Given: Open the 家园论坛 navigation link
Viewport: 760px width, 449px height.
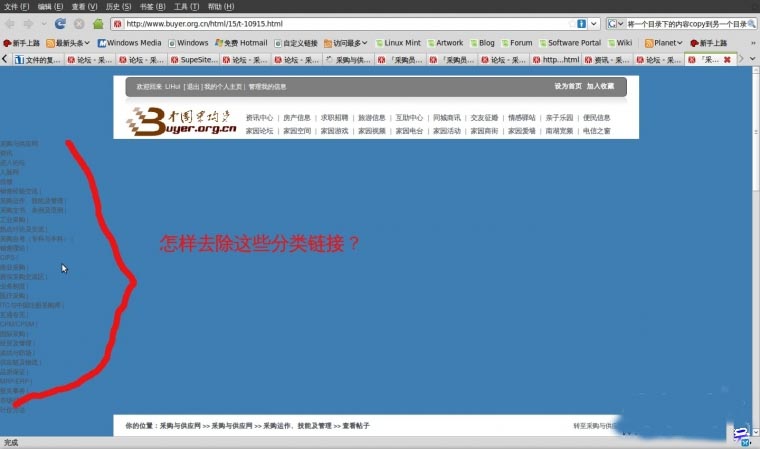Looking at the screenshot, I should click(x=259, y=131).
